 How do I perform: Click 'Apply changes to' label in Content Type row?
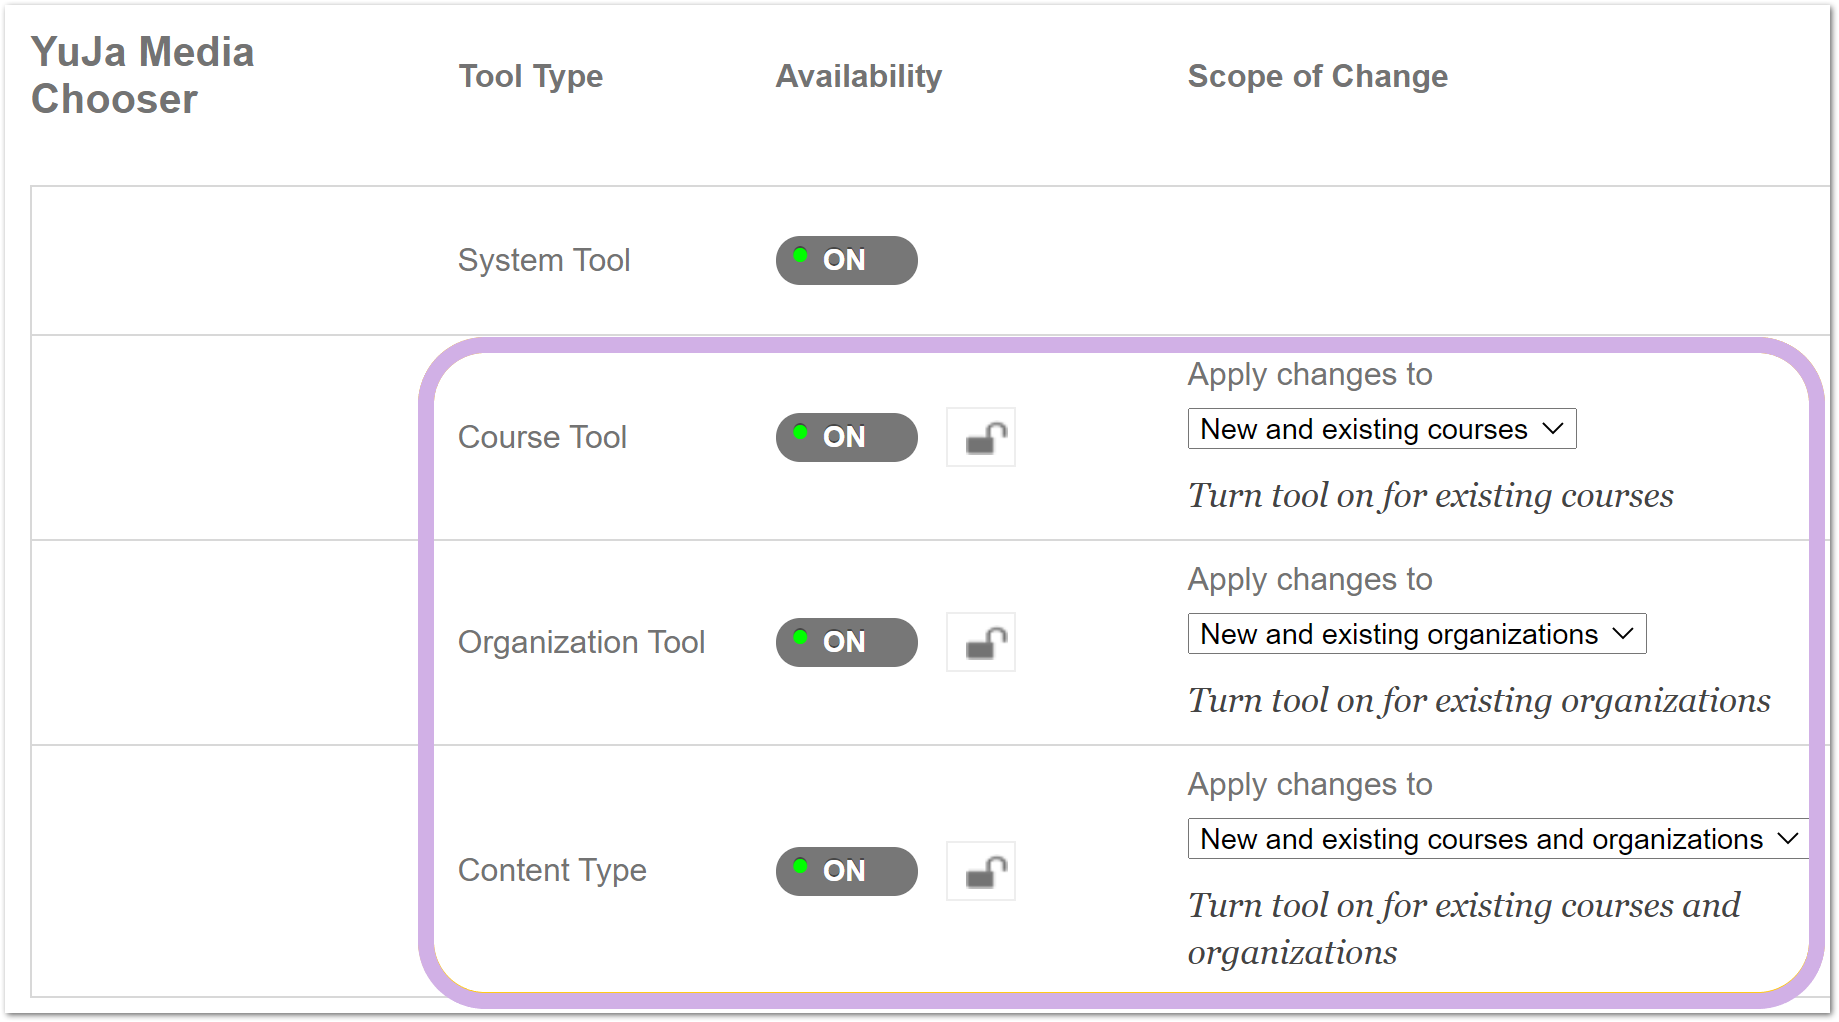tap(1310, 785)
